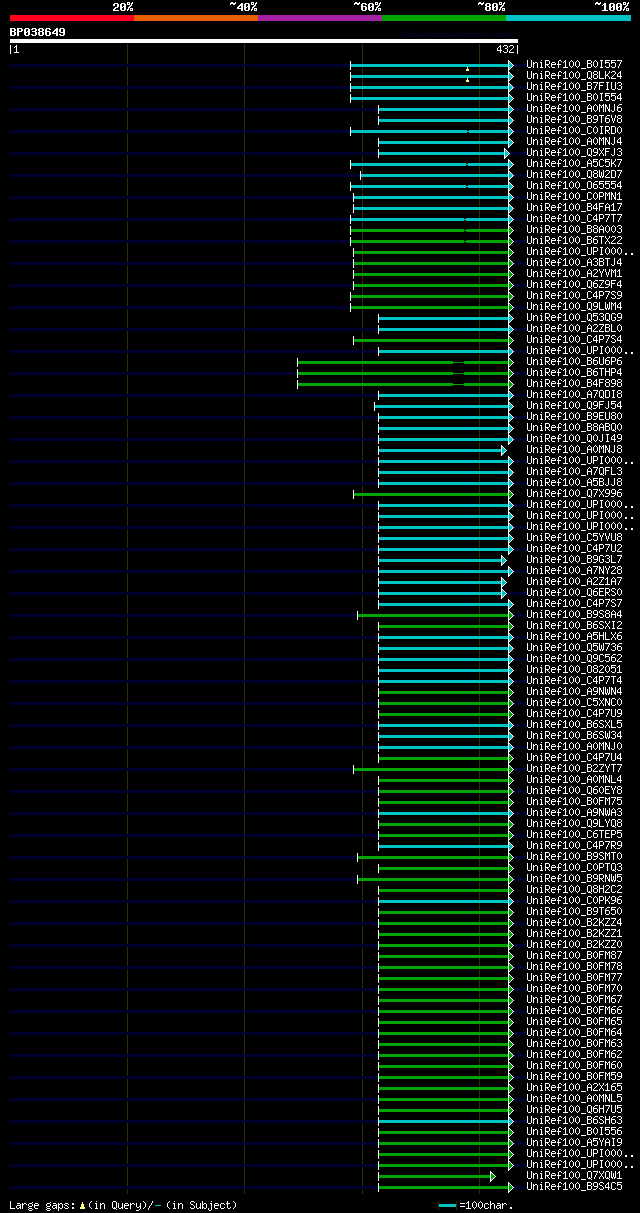
Task: Select the UniRef100_O65554 label
Action: click(x=574, y=185)
